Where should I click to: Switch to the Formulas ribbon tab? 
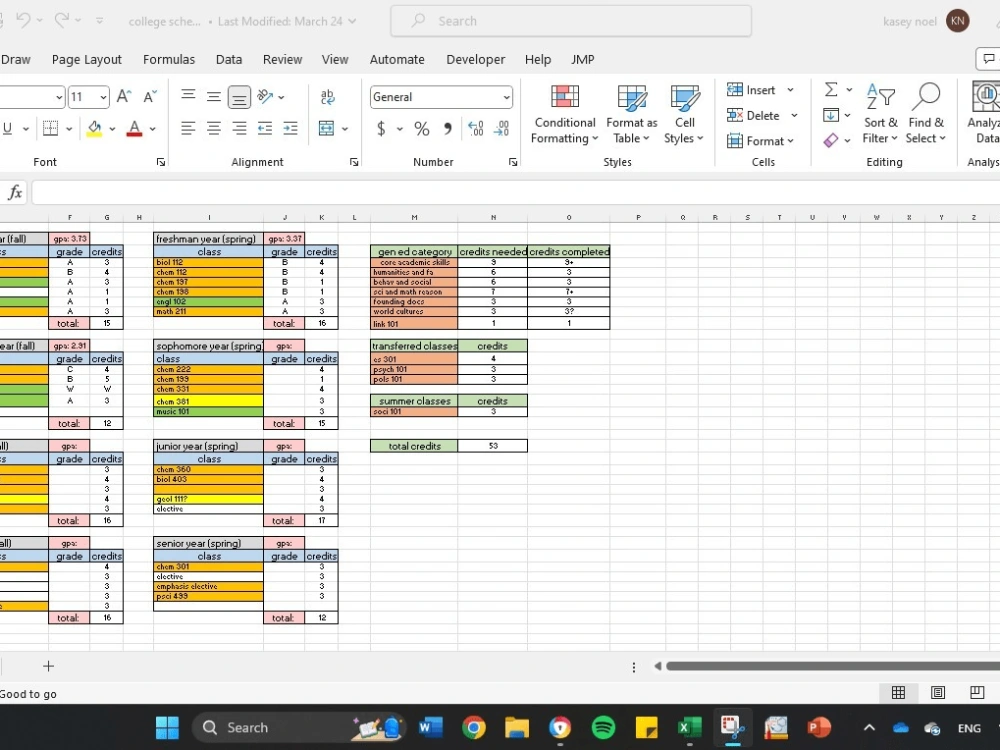point(168,59)
